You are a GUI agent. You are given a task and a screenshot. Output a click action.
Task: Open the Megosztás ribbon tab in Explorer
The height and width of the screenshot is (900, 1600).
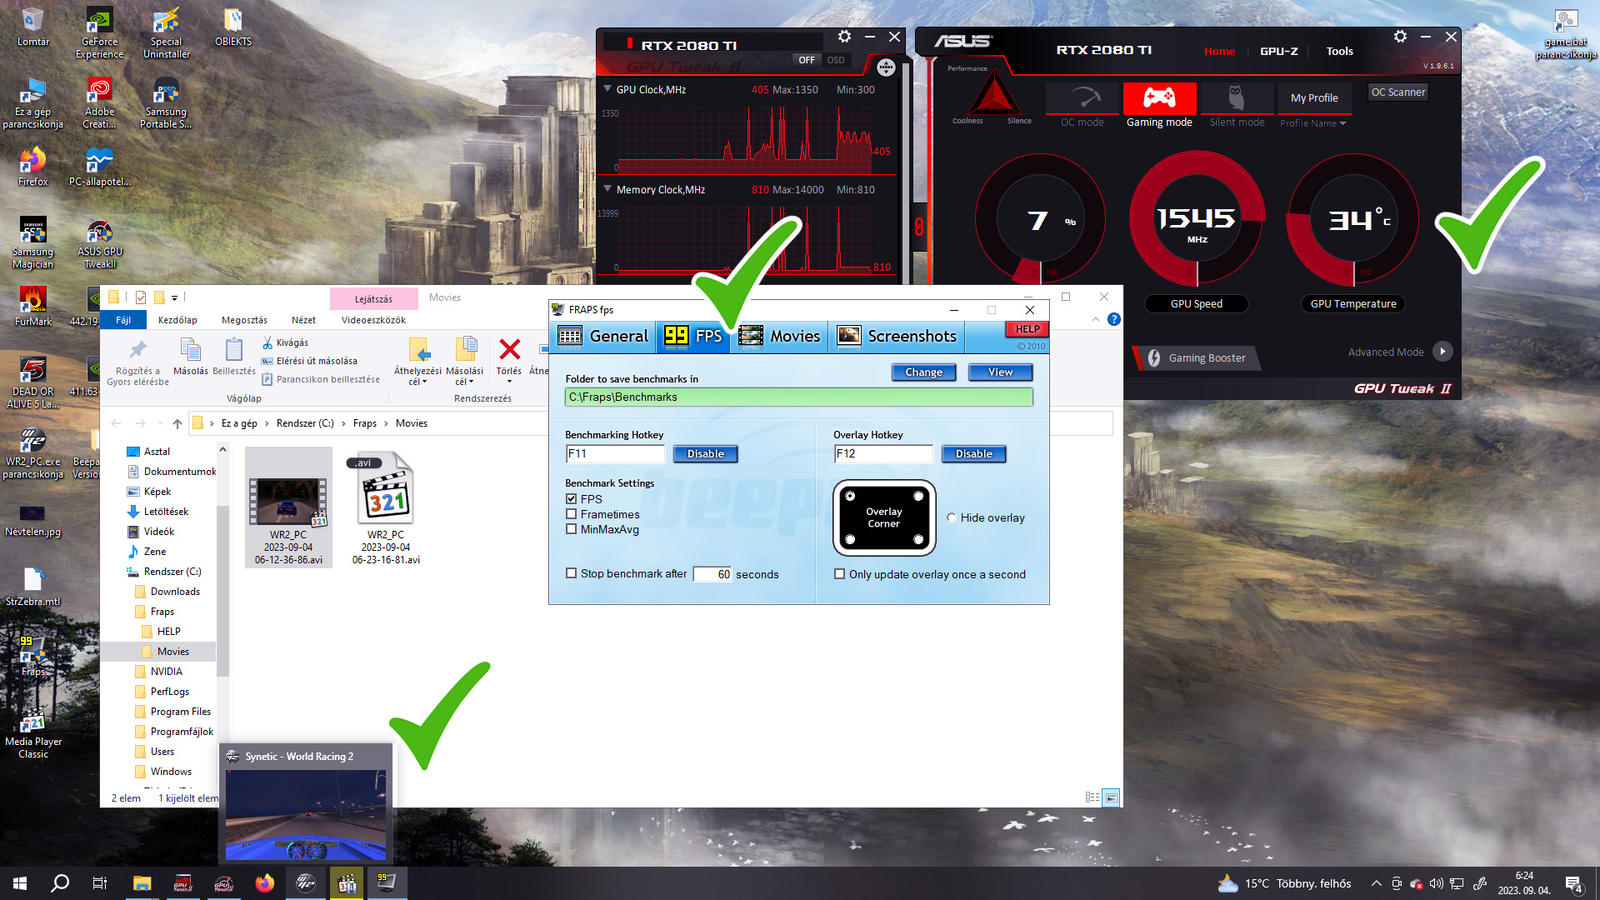click(244, 320)
